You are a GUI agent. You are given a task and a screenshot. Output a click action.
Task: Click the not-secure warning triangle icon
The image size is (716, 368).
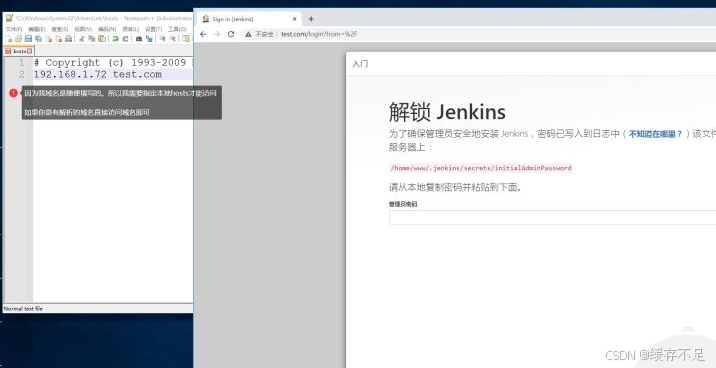click(x=248, y=34)
